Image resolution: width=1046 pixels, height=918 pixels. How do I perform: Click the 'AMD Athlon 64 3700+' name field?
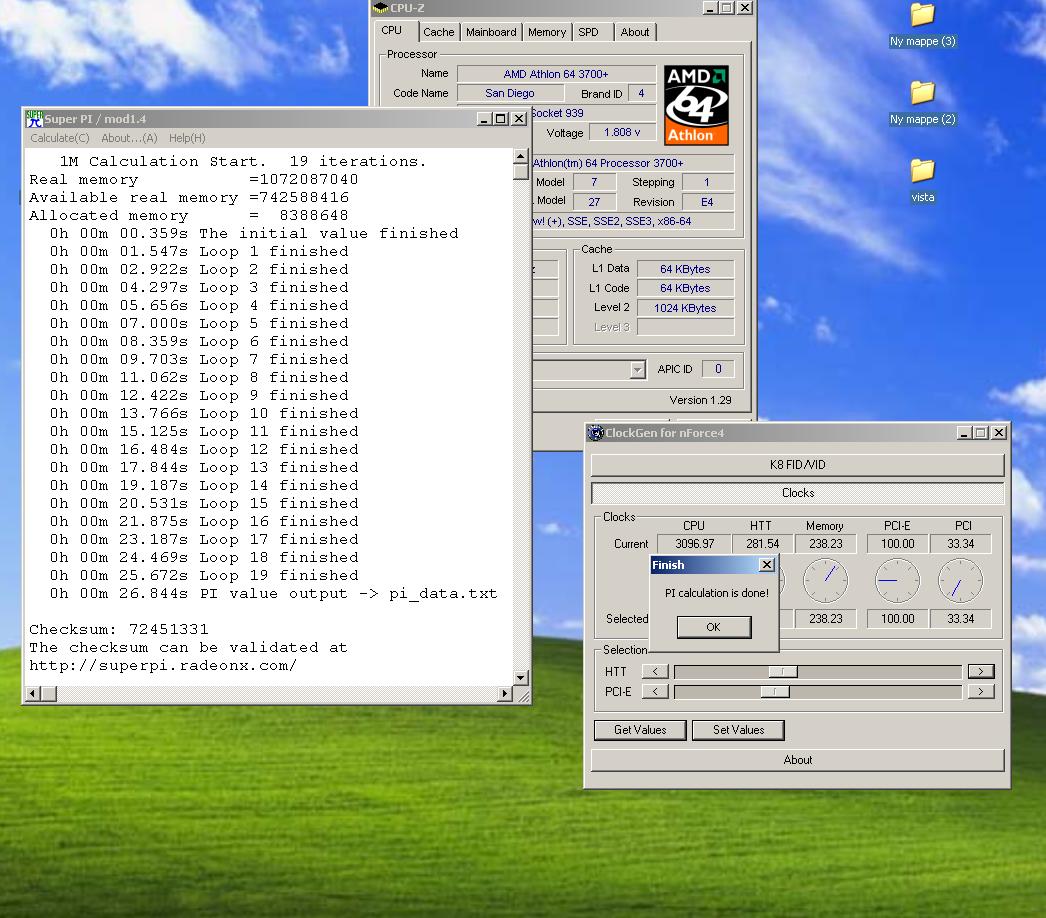click(x=556, y=73)
